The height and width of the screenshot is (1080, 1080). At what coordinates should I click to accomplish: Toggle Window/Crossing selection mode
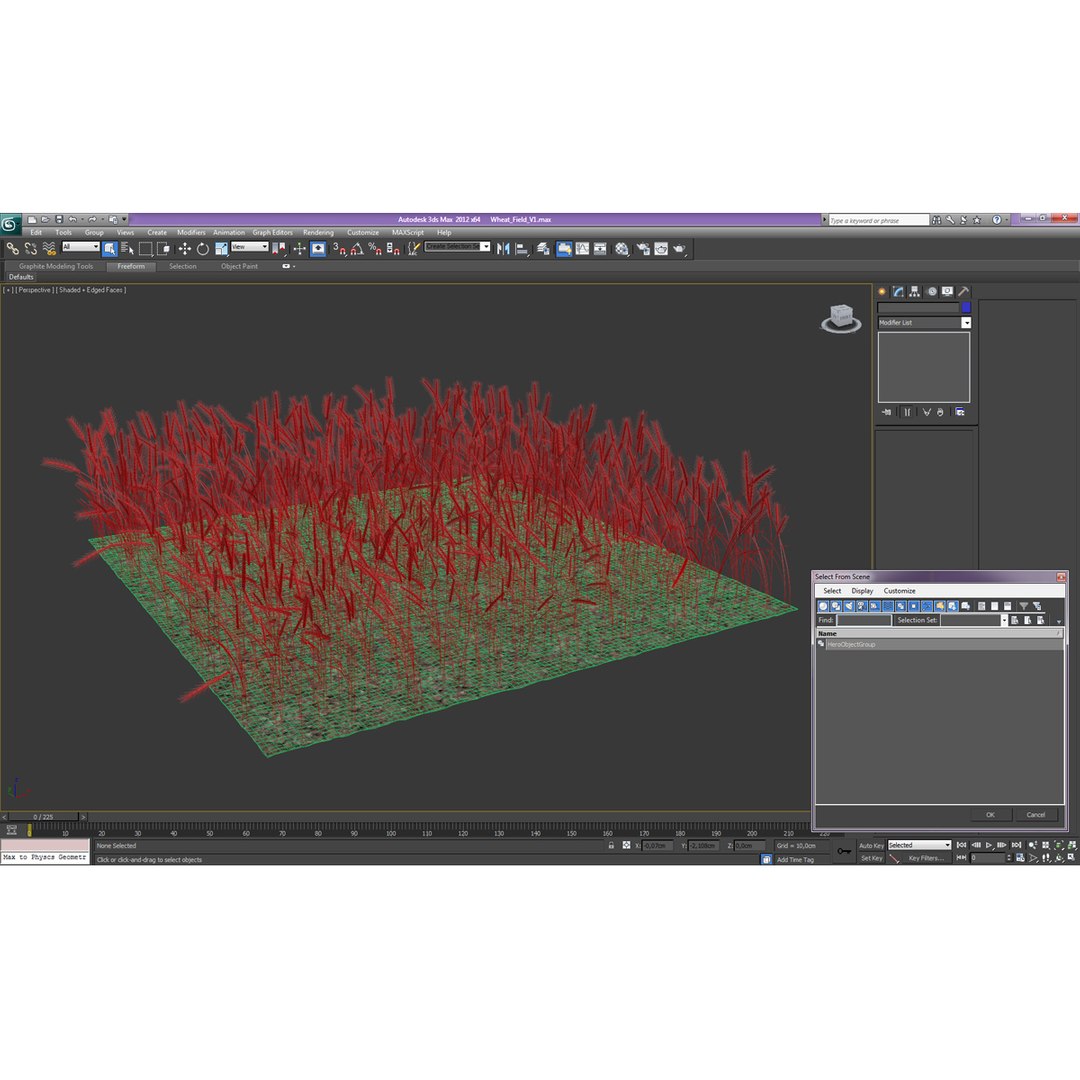click(x=163, y=249)
